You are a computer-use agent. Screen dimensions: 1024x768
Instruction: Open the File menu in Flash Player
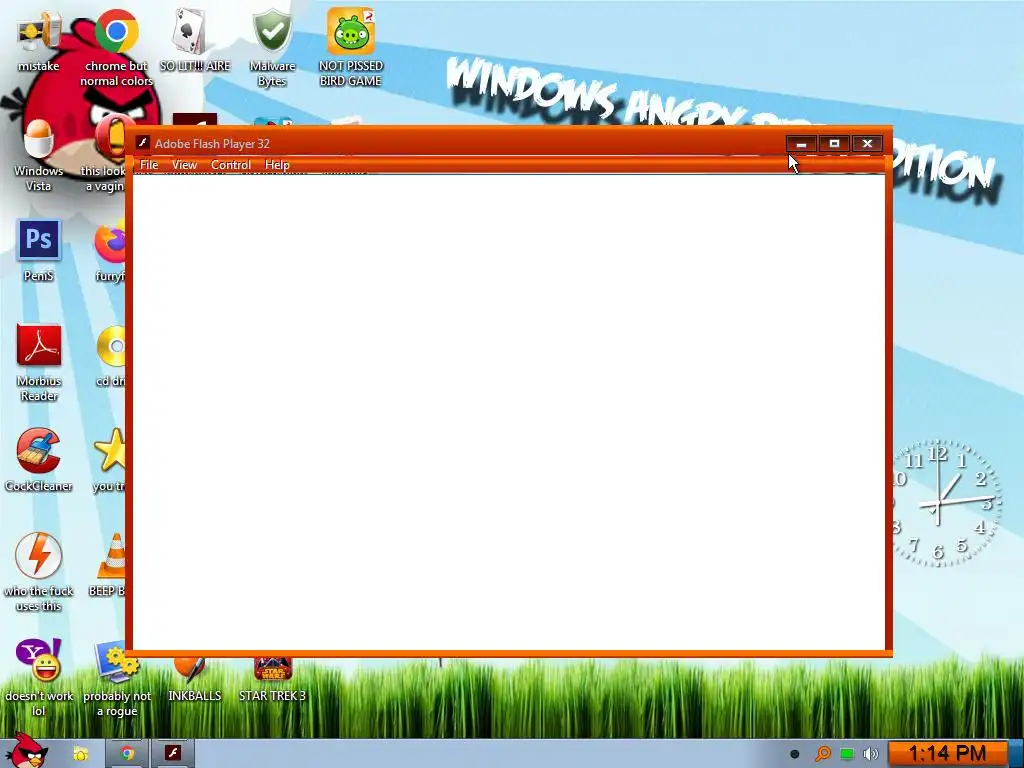tap(149, 165)
